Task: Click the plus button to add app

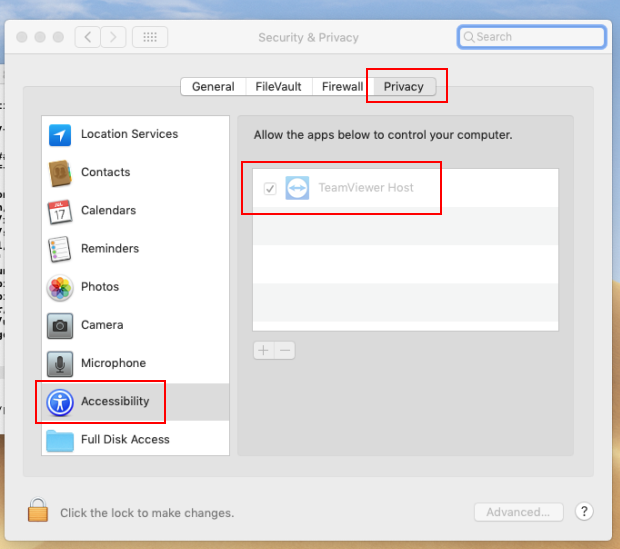Action: (x=263, y=351)
